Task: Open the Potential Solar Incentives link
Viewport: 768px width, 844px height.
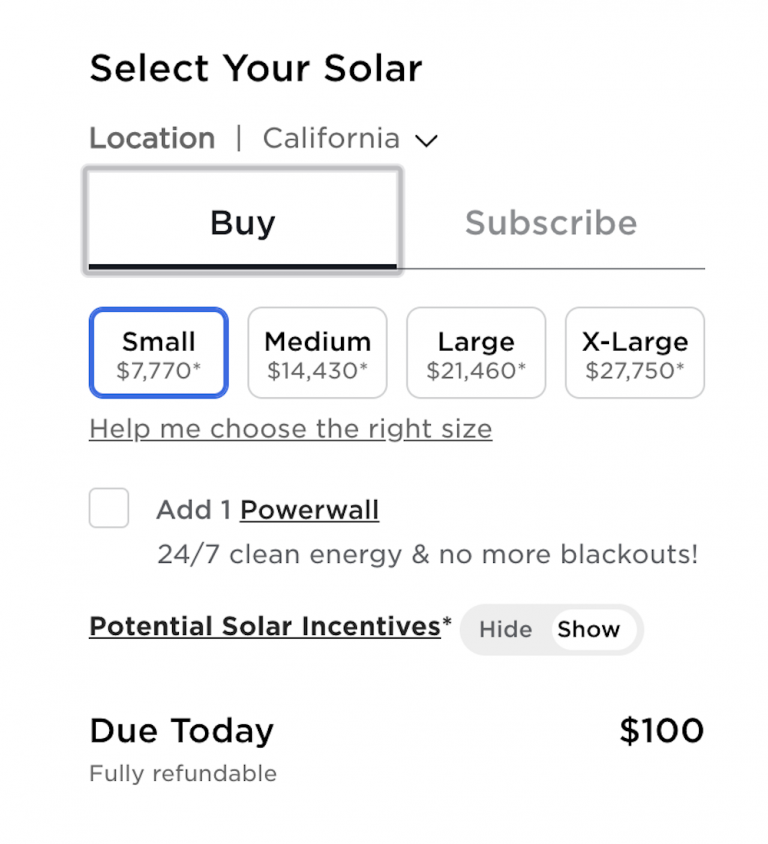Action: (265, 627)
